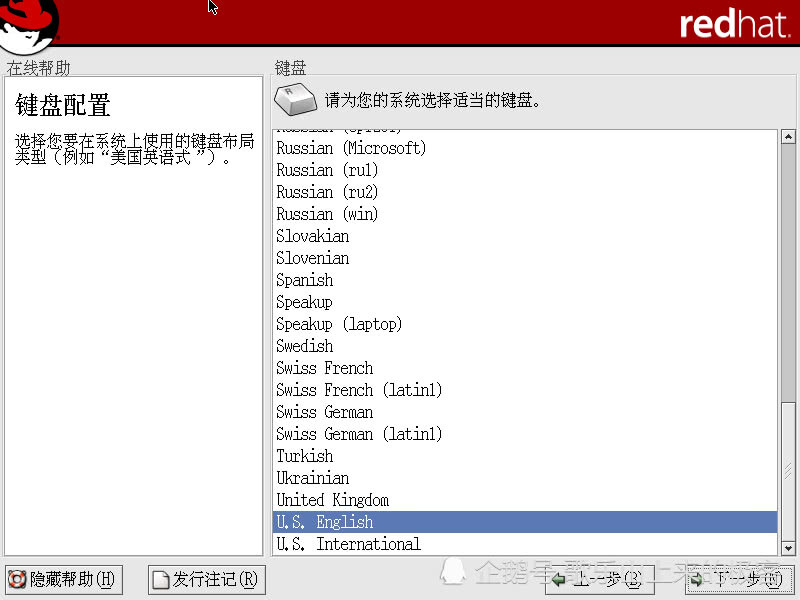This screenshot has width=800, height=600.
Task: Click the lifebuoy icon on Hide Help
Action: pyautogui.click(x=17, y=580)
